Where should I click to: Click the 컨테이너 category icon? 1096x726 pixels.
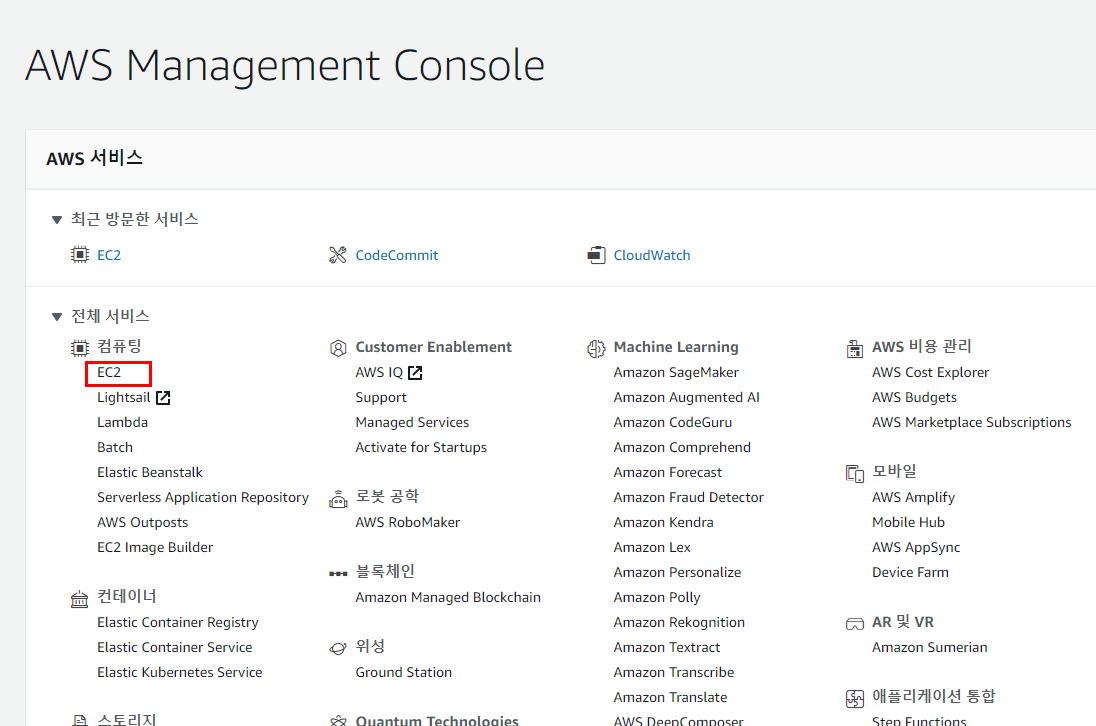point(80,598)
